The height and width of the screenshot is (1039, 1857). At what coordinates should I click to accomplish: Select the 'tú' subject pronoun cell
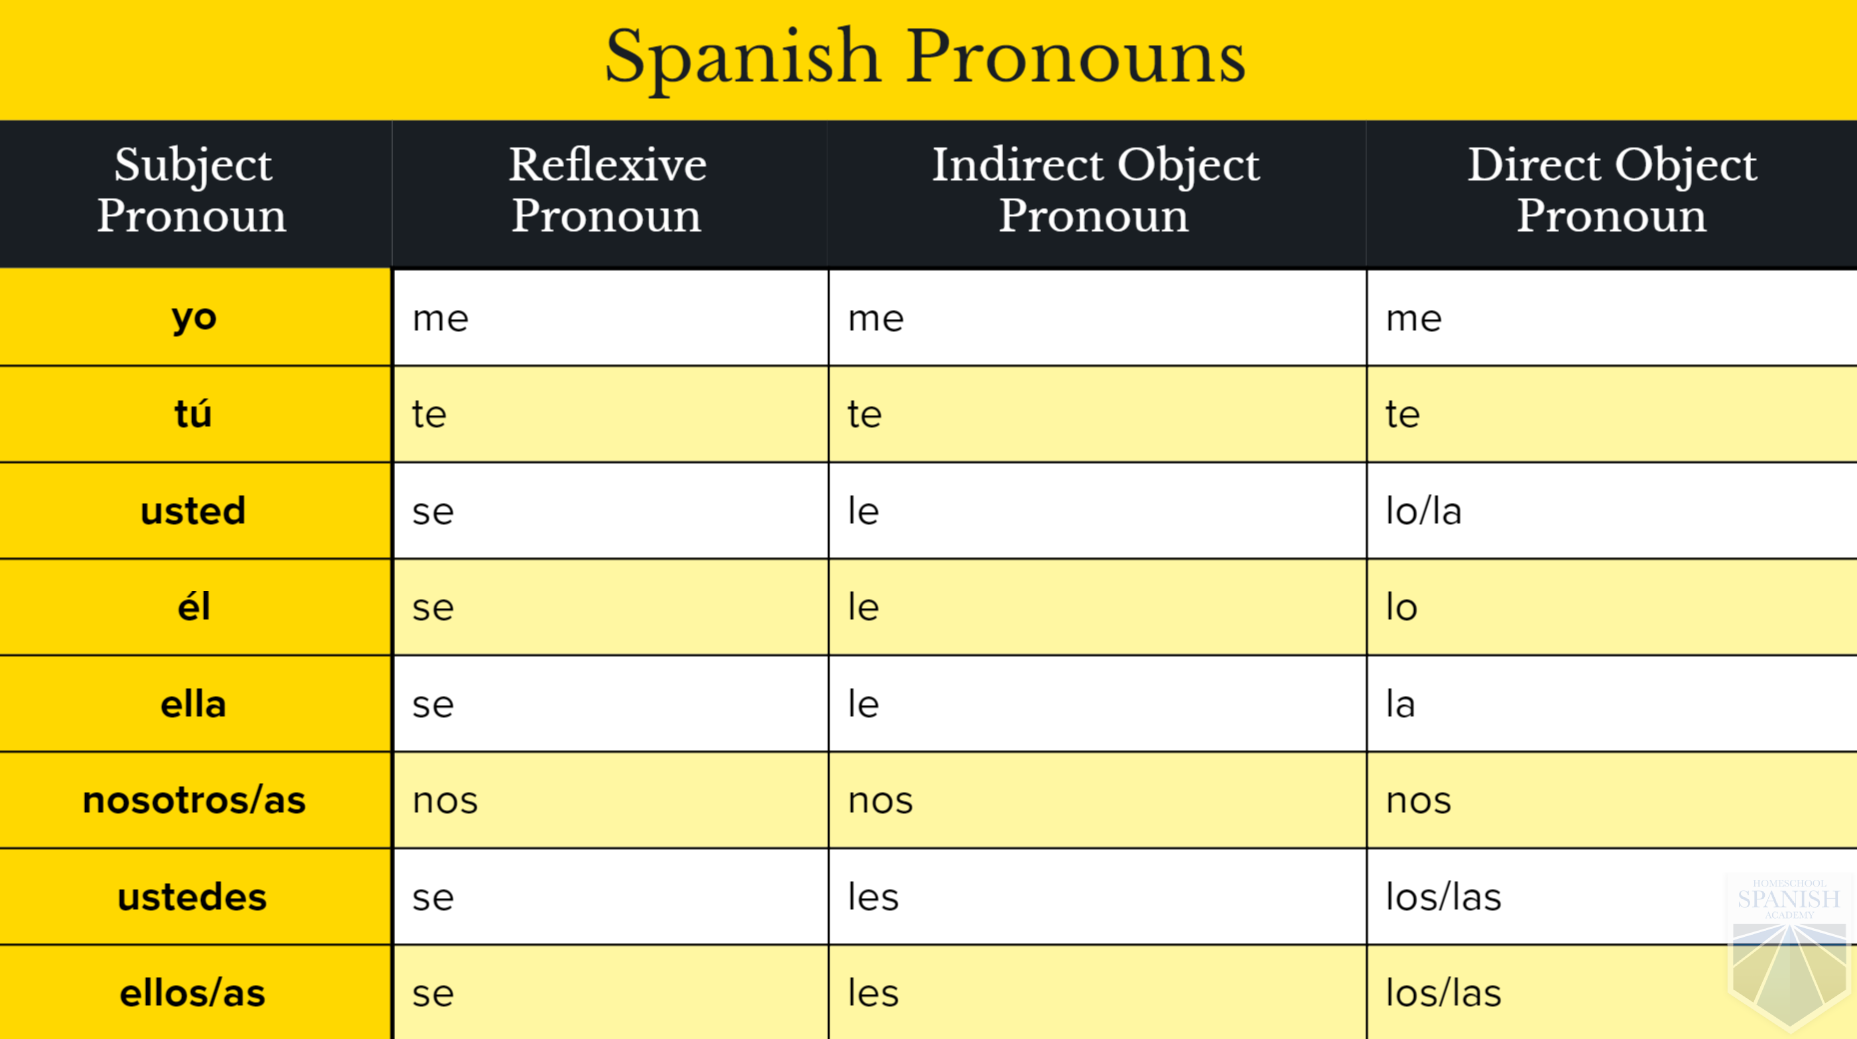[194, 413]
